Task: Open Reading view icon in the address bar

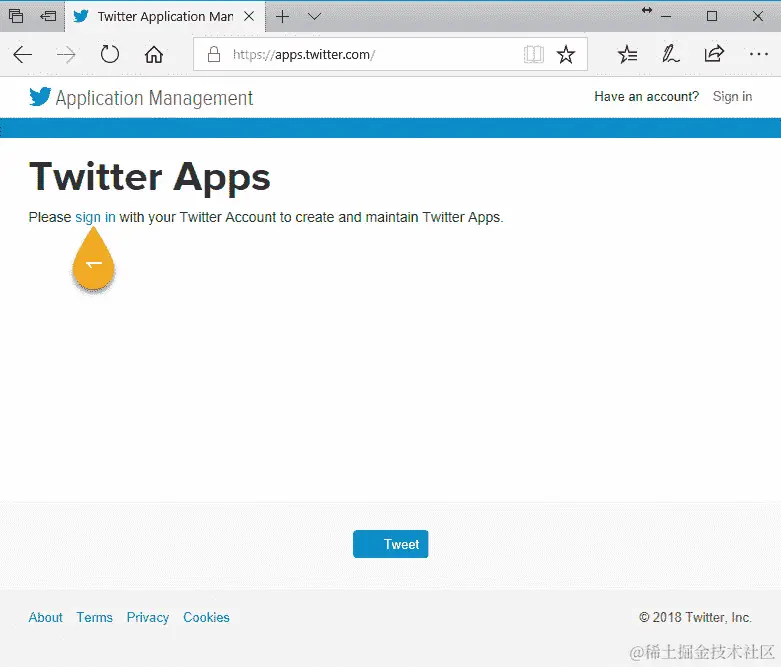Action: click(x=533, y=54)
